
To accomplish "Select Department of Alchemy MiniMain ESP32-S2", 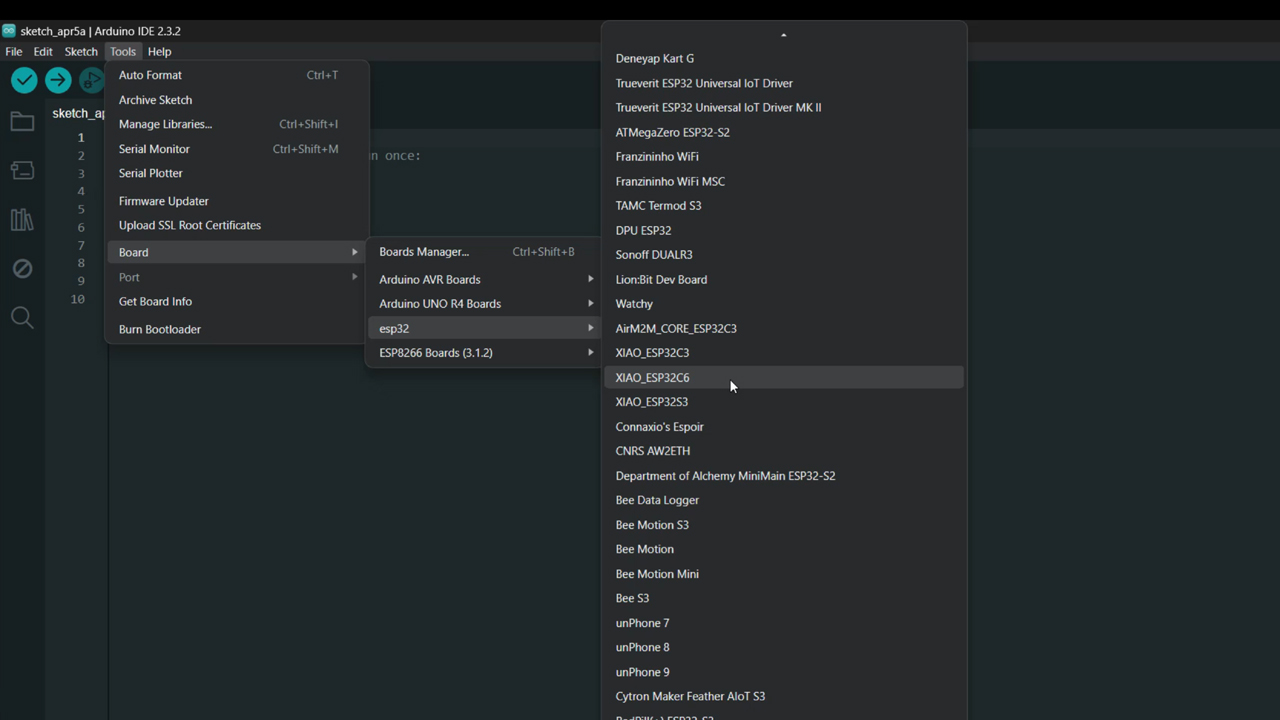I will pos(784,476).
